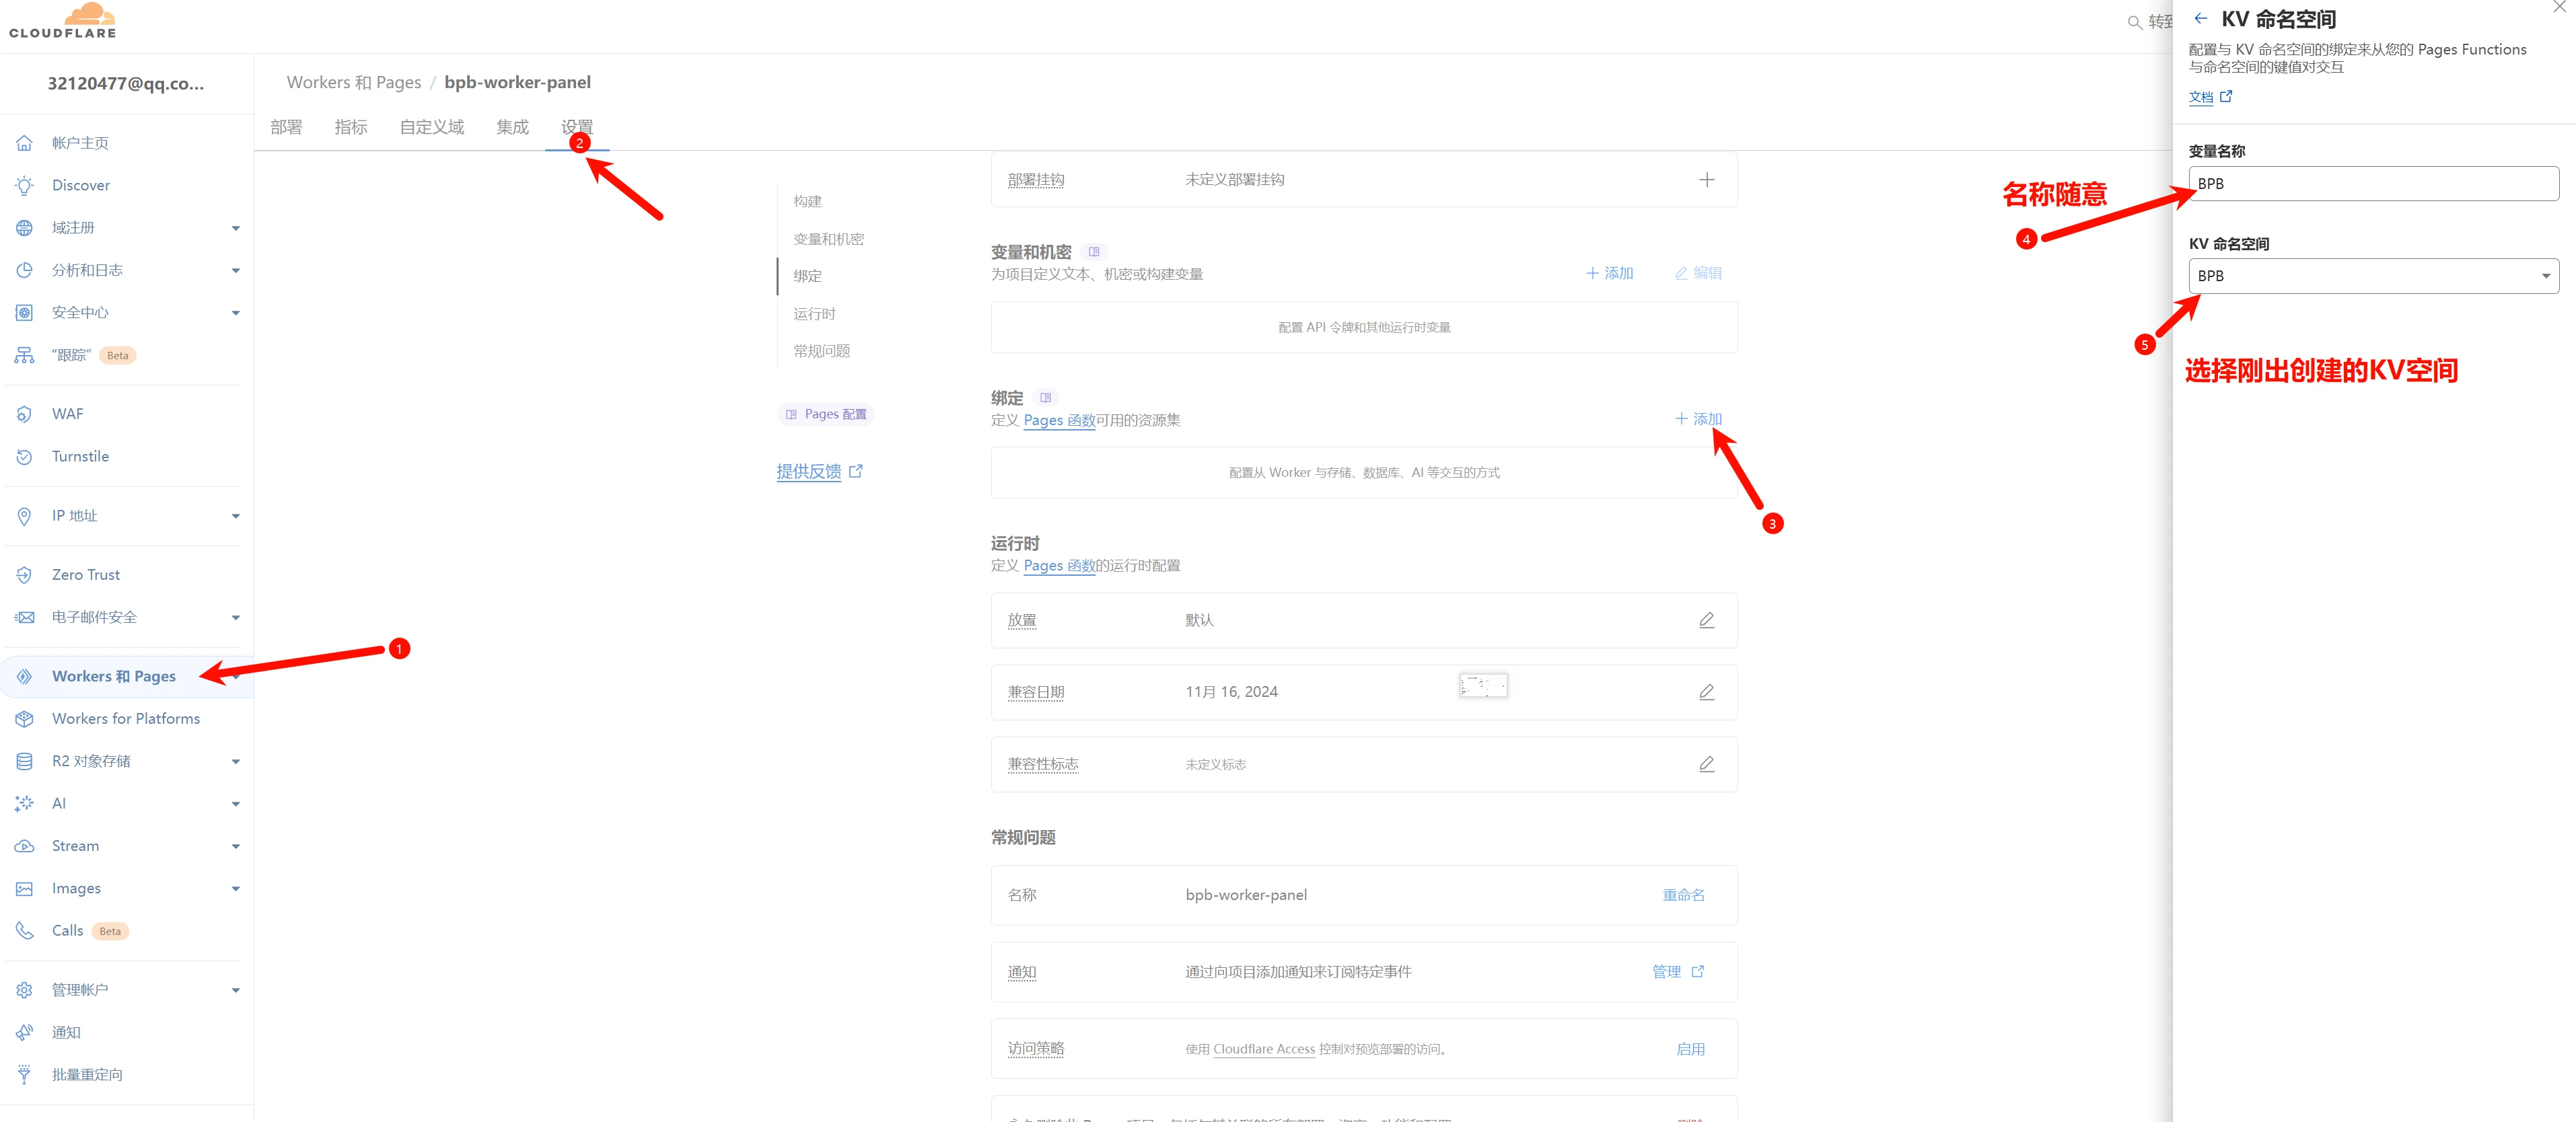Click the 变量名称 input field

pos(2373,184)
